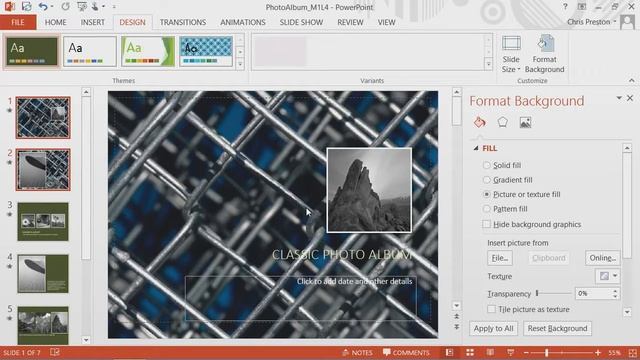Switch to Reading View icon
The image size is (640, 360).
pos(490,352)
